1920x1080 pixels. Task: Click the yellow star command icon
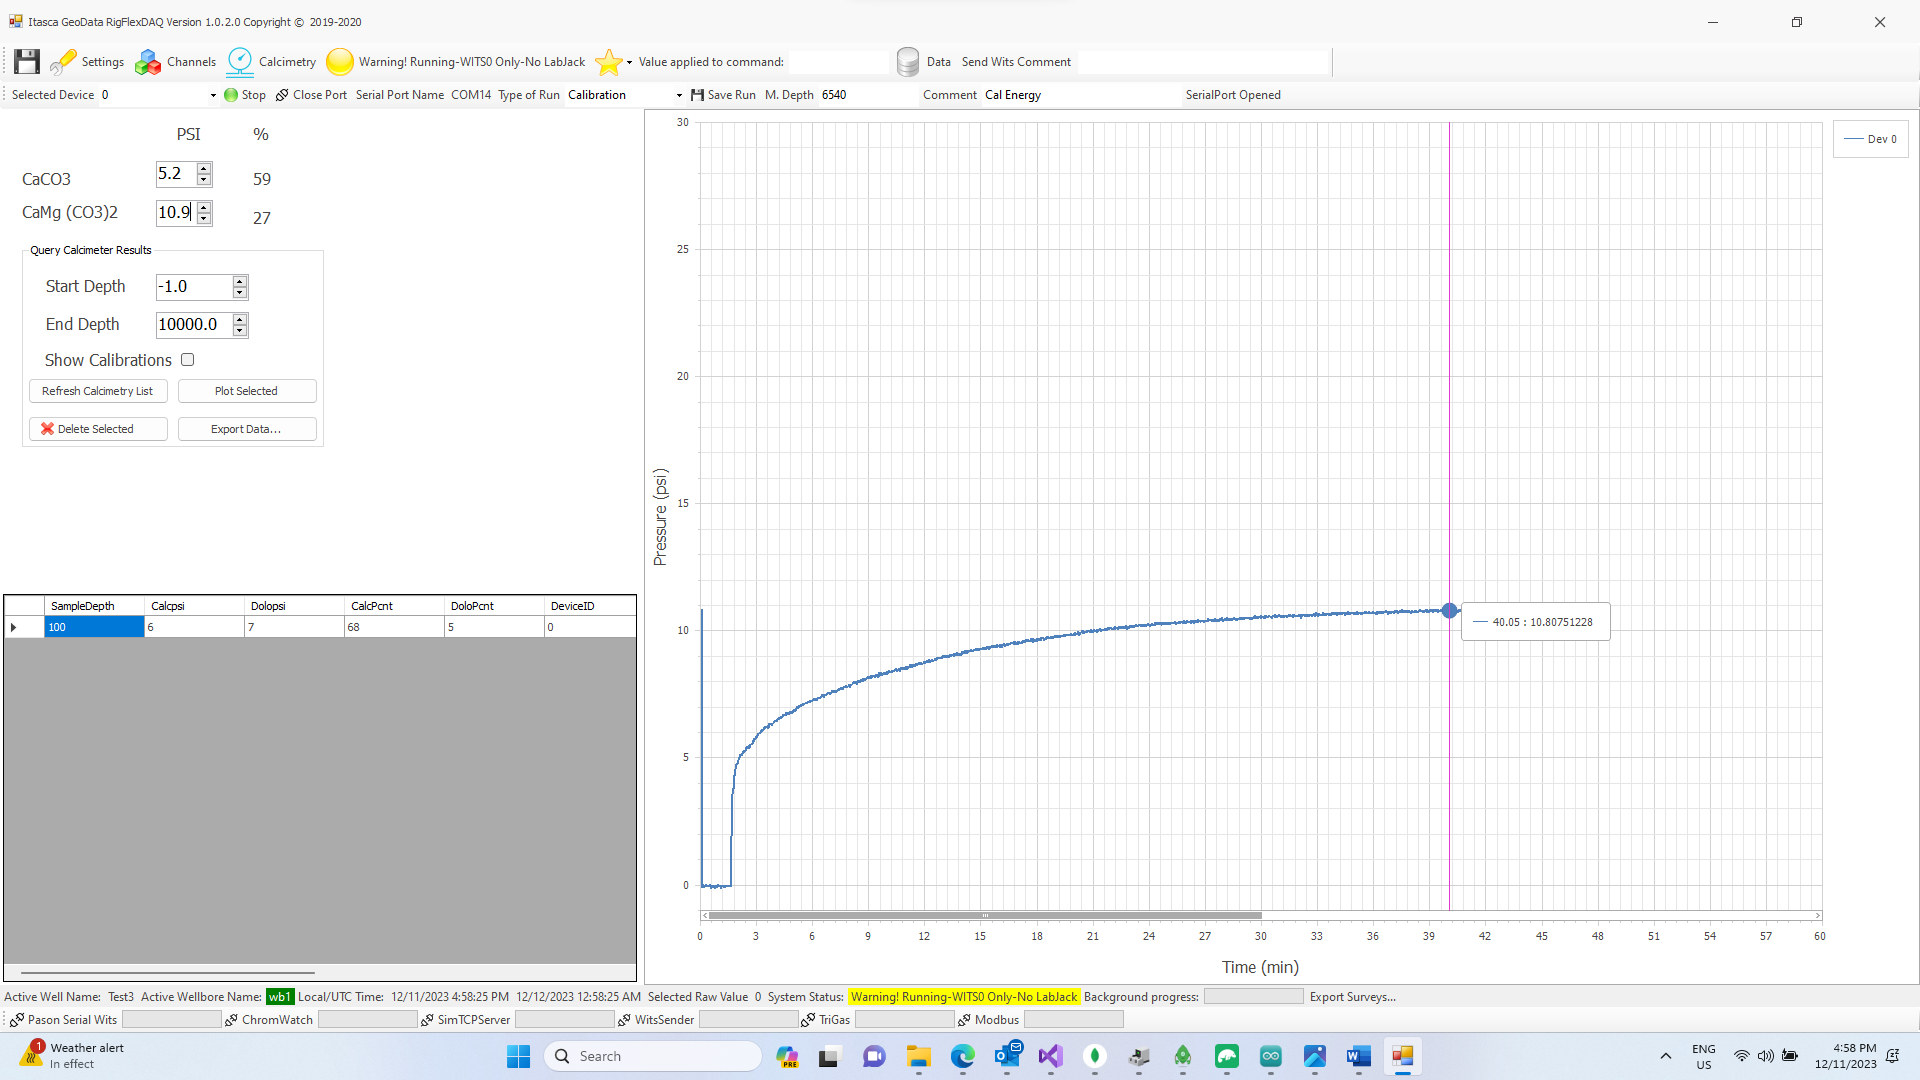[608, 62]
